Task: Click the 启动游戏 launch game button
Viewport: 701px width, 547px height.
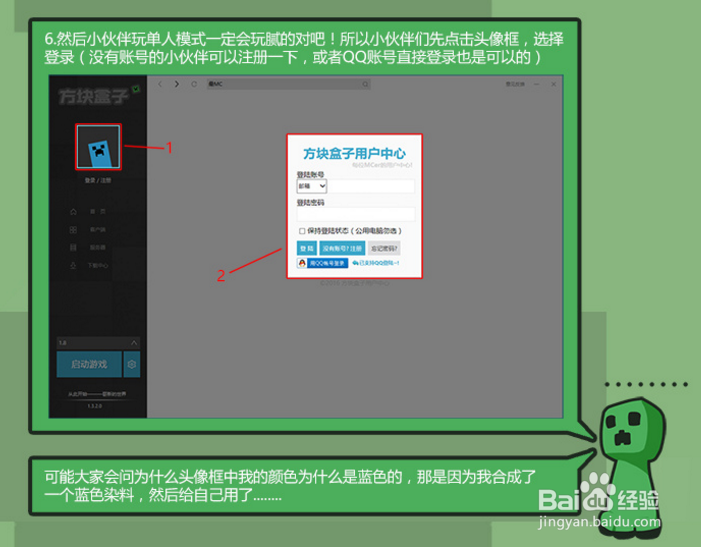Action: click(x=89, y=364)
